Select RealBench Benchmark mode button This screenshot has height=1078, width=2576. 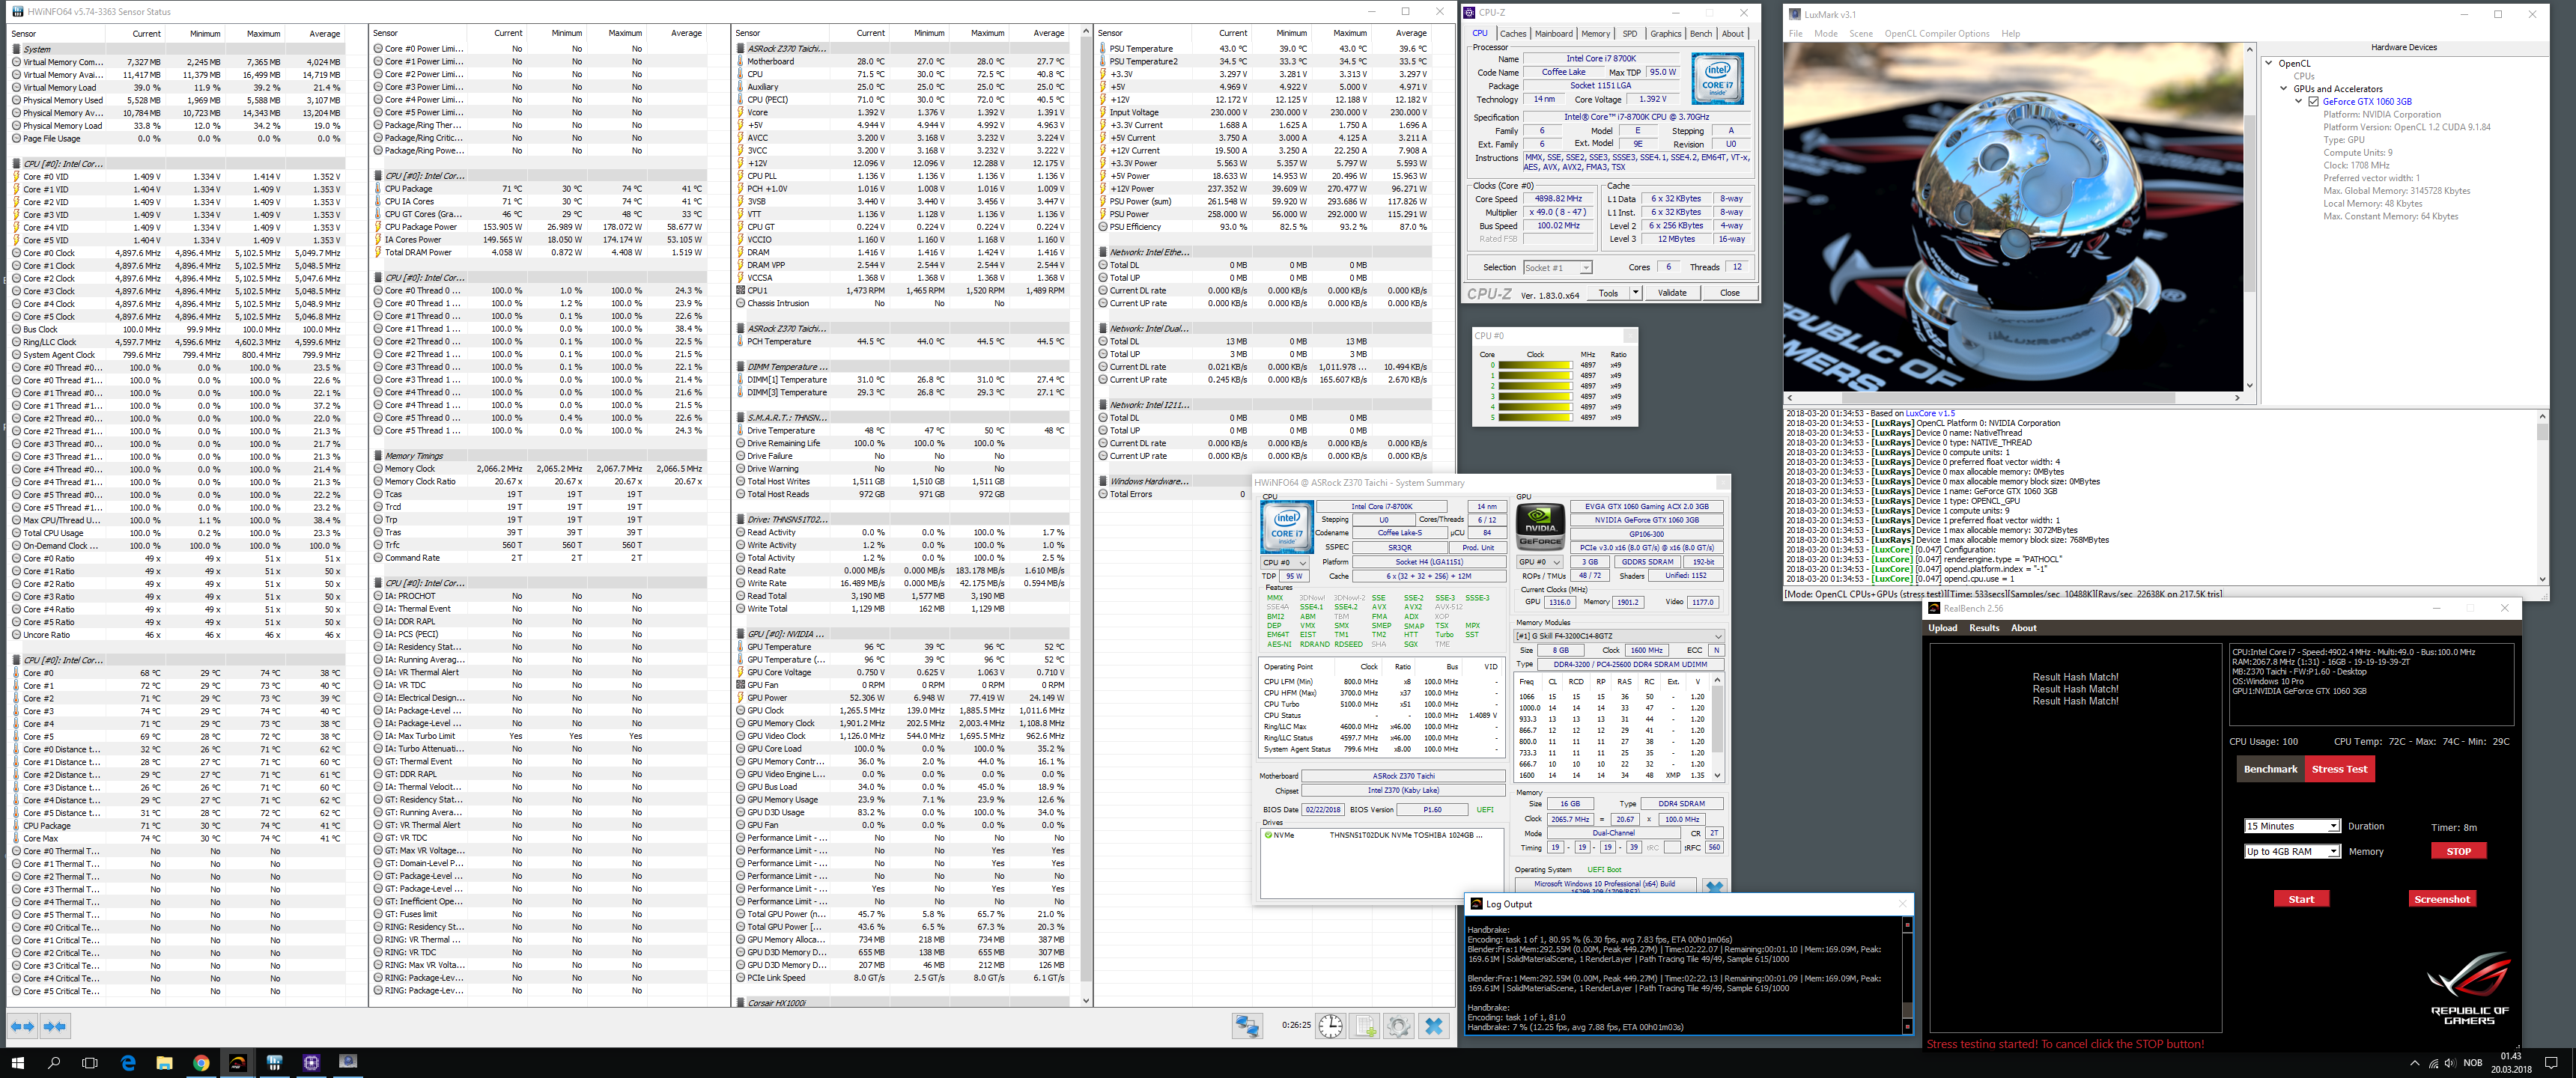tap(2270, 769)
